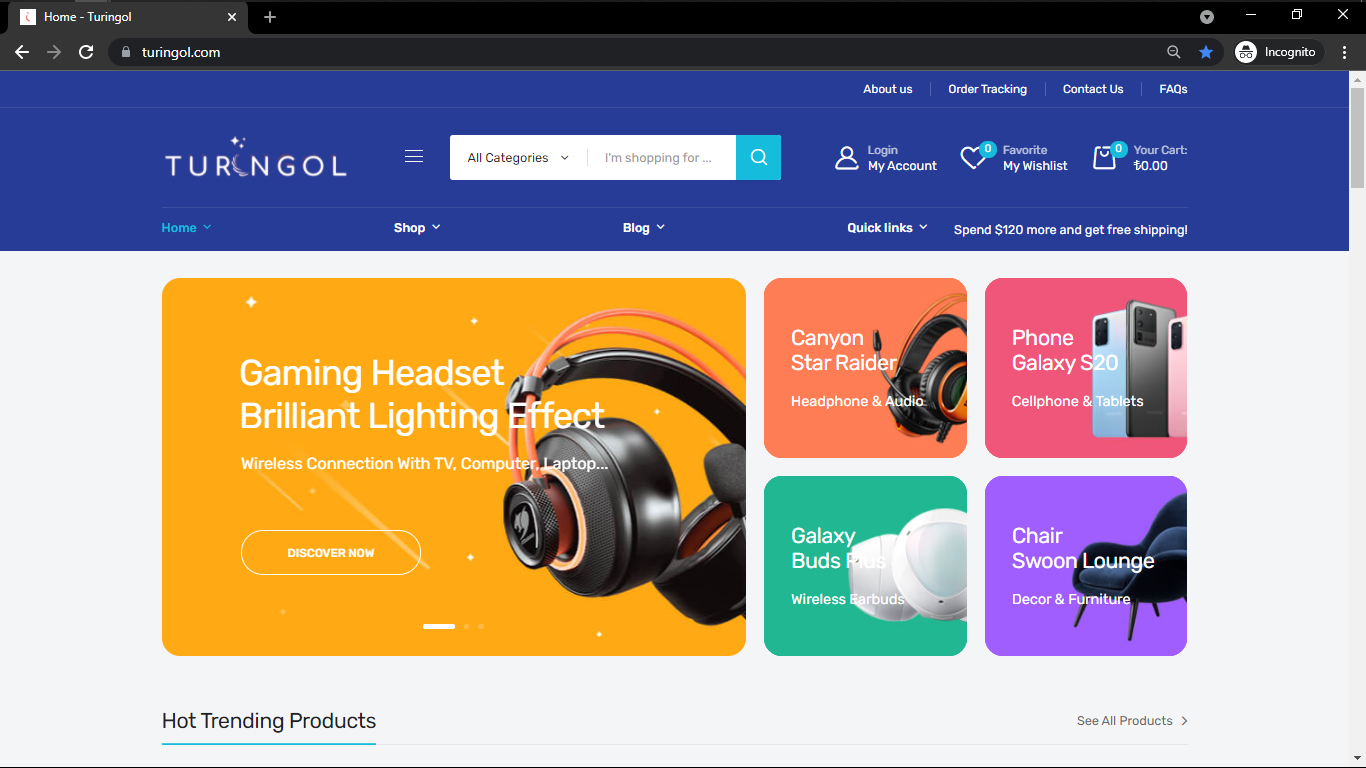Expand the Quick links menu

888,228
